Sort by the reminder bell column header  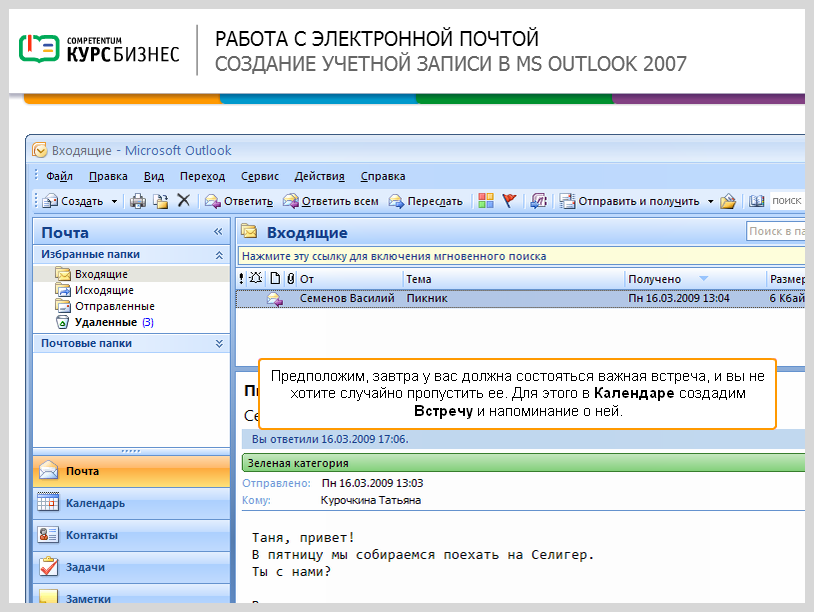pyautogui.click(x=255, y=279)
